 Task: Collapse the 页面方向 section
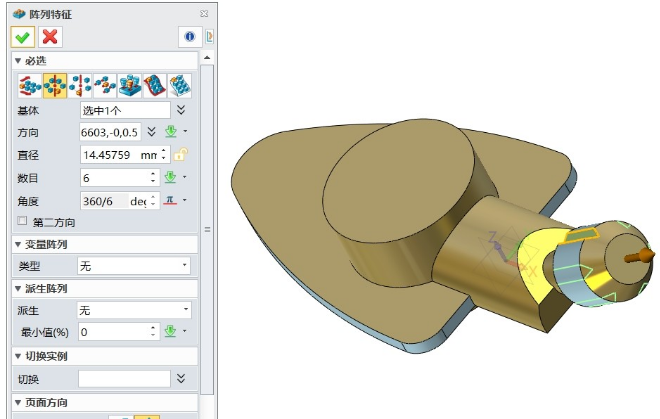pos(18,403)
